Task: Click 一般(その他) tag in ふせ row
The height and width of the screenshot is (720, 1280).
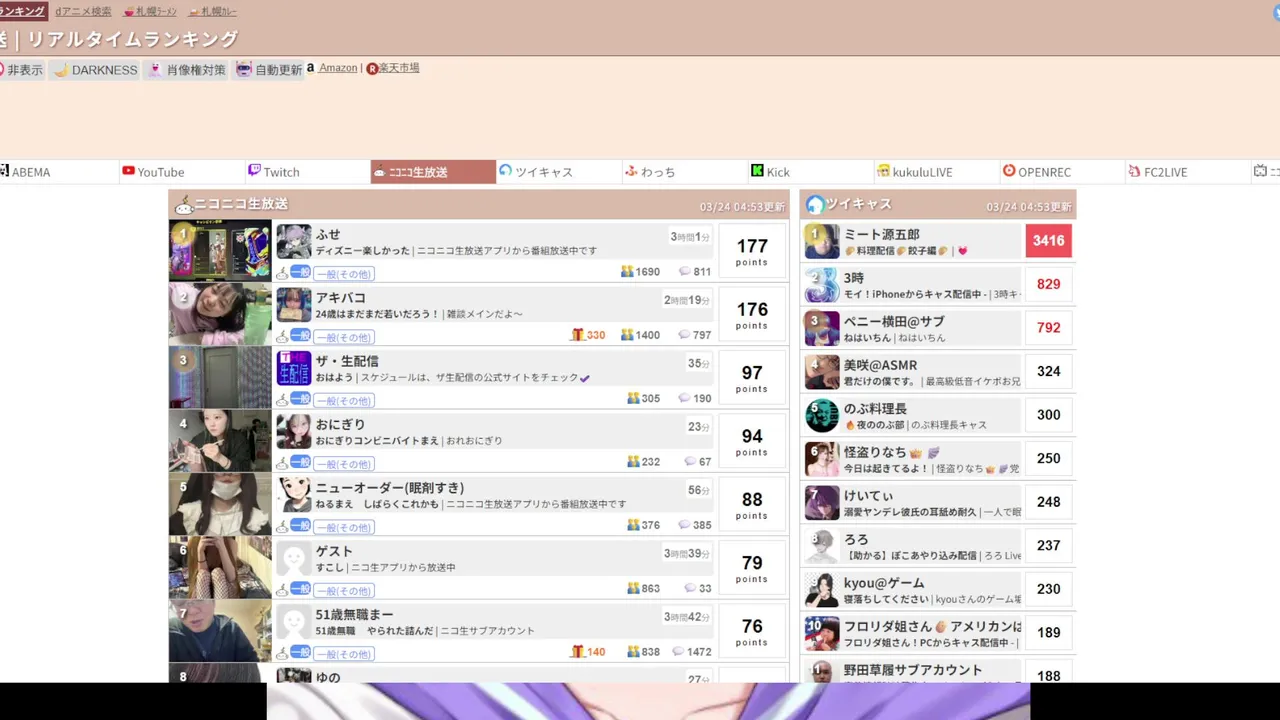Action: (344, 274)
